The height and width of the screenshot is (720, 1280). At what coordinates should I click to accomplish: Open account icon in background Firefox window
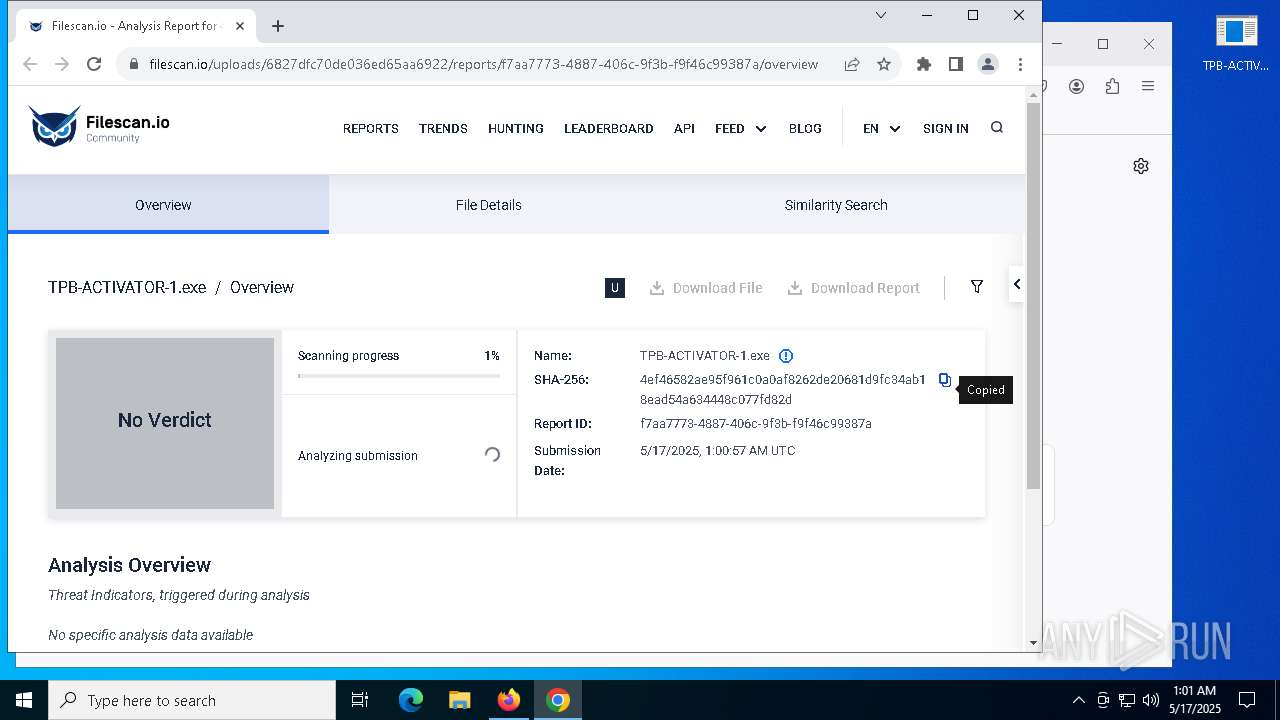click(x=1076, y=86)
